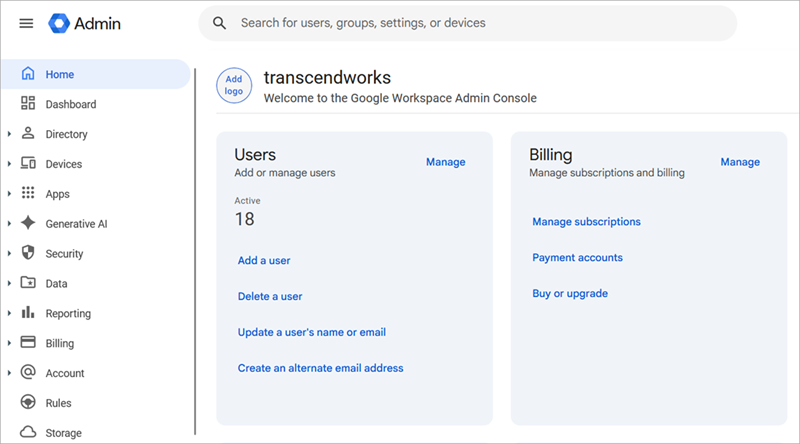Image resolution: width=800 pixels, height=444 pixels.
Task: Click the Rules steering wheel icon
Action: [28, 402]
